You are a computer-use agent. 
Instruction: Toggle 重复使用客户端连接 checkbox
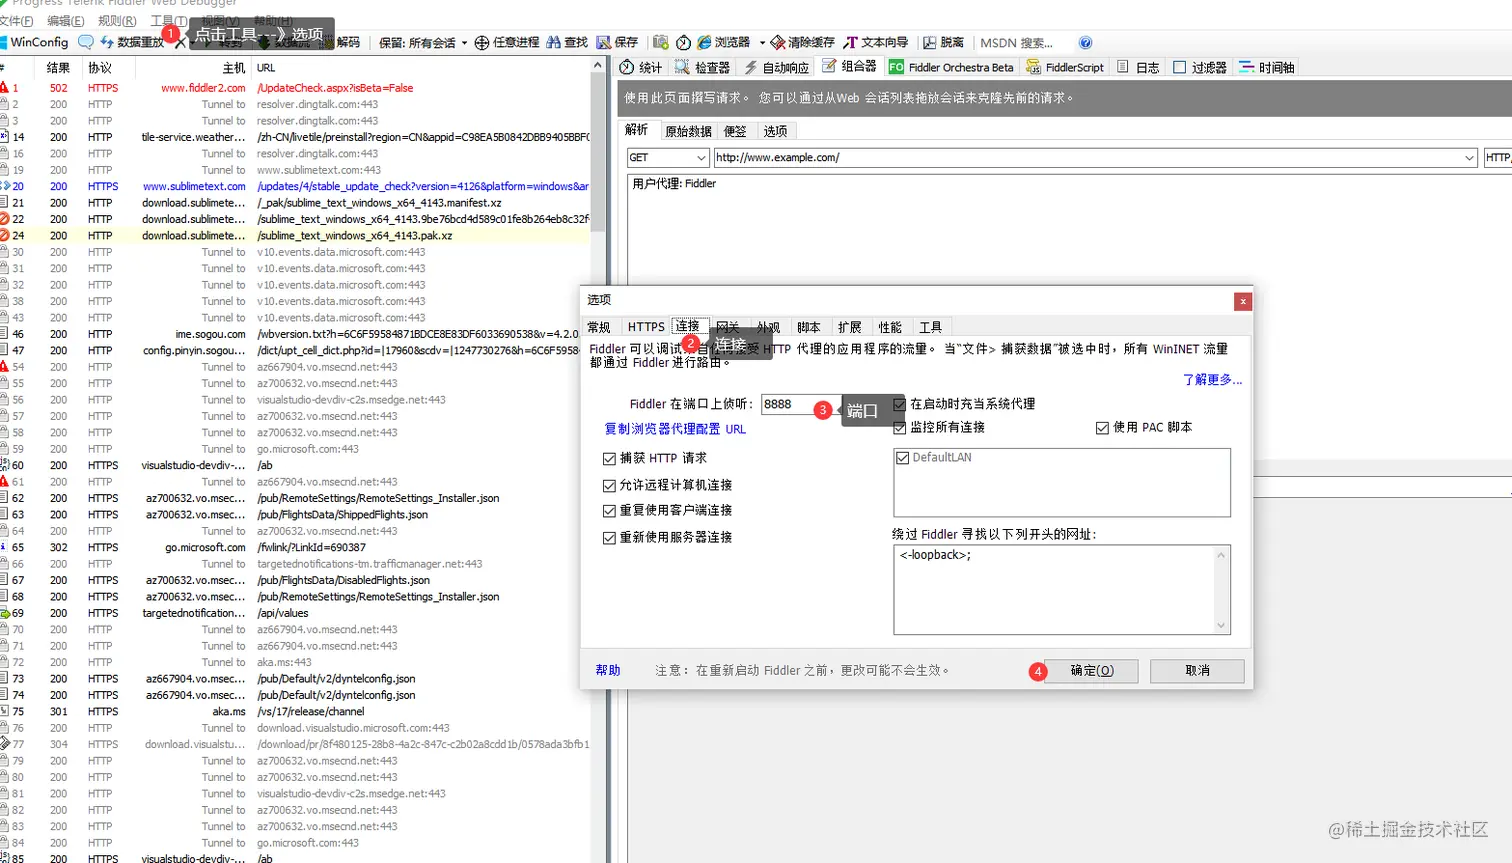pyautogui.click(x=609, y=510)
